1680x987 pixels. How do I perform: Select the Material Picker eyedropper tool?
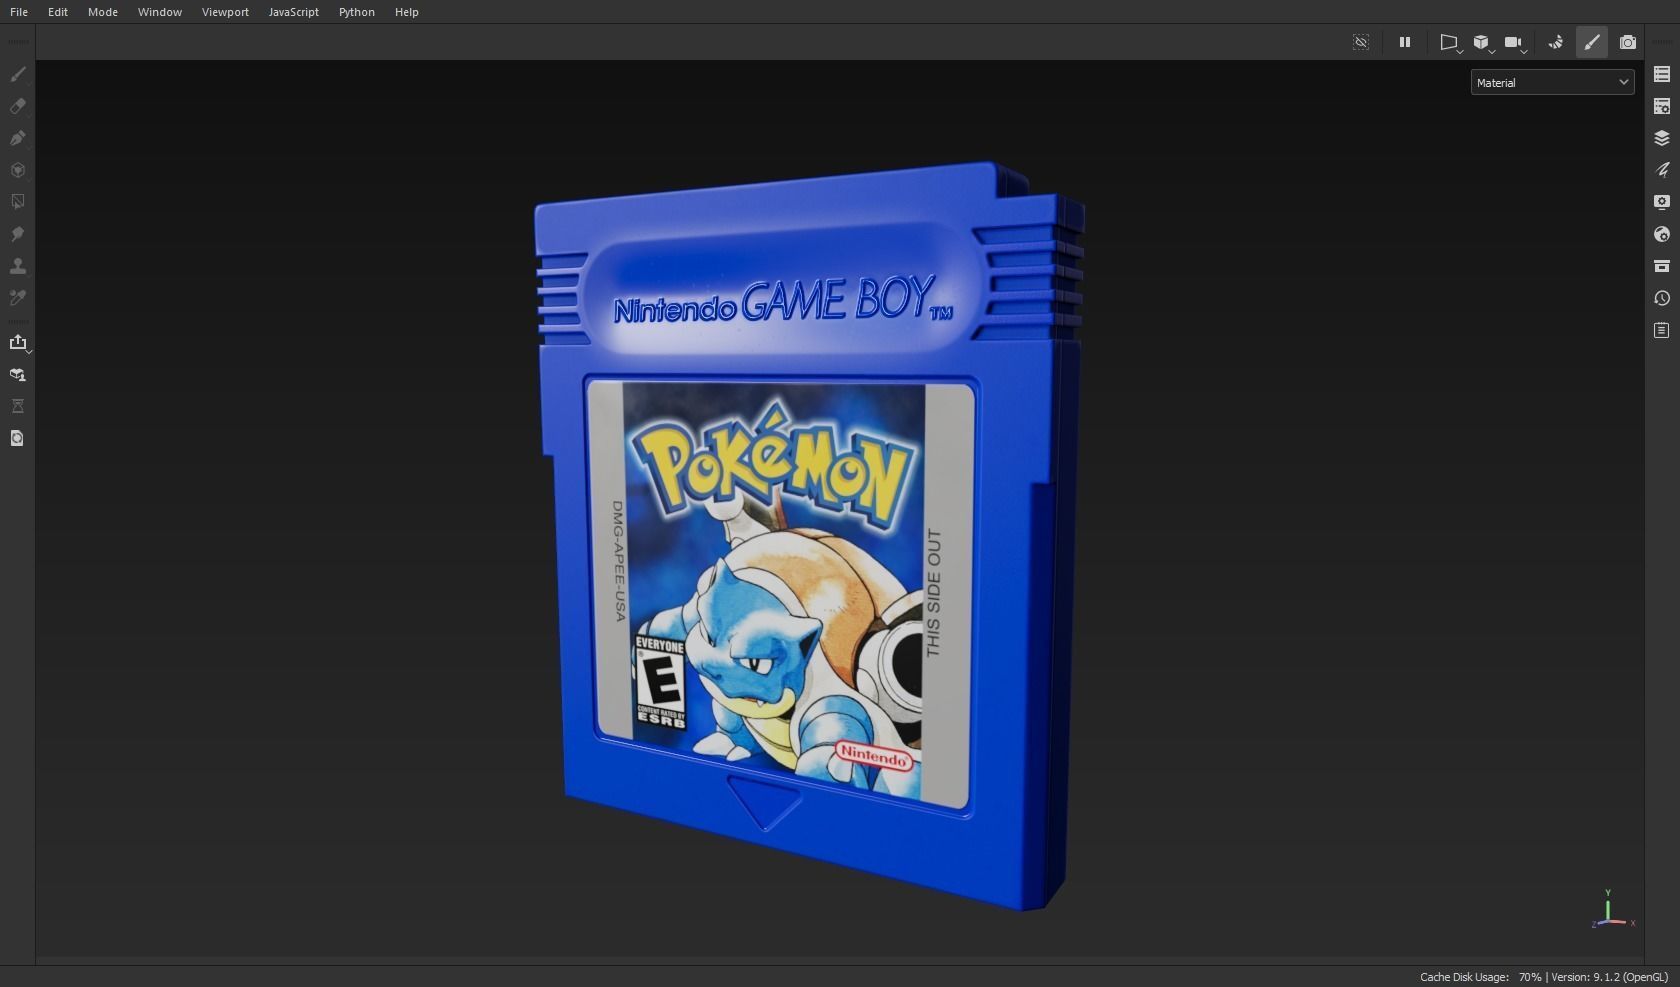click(18, 298)
